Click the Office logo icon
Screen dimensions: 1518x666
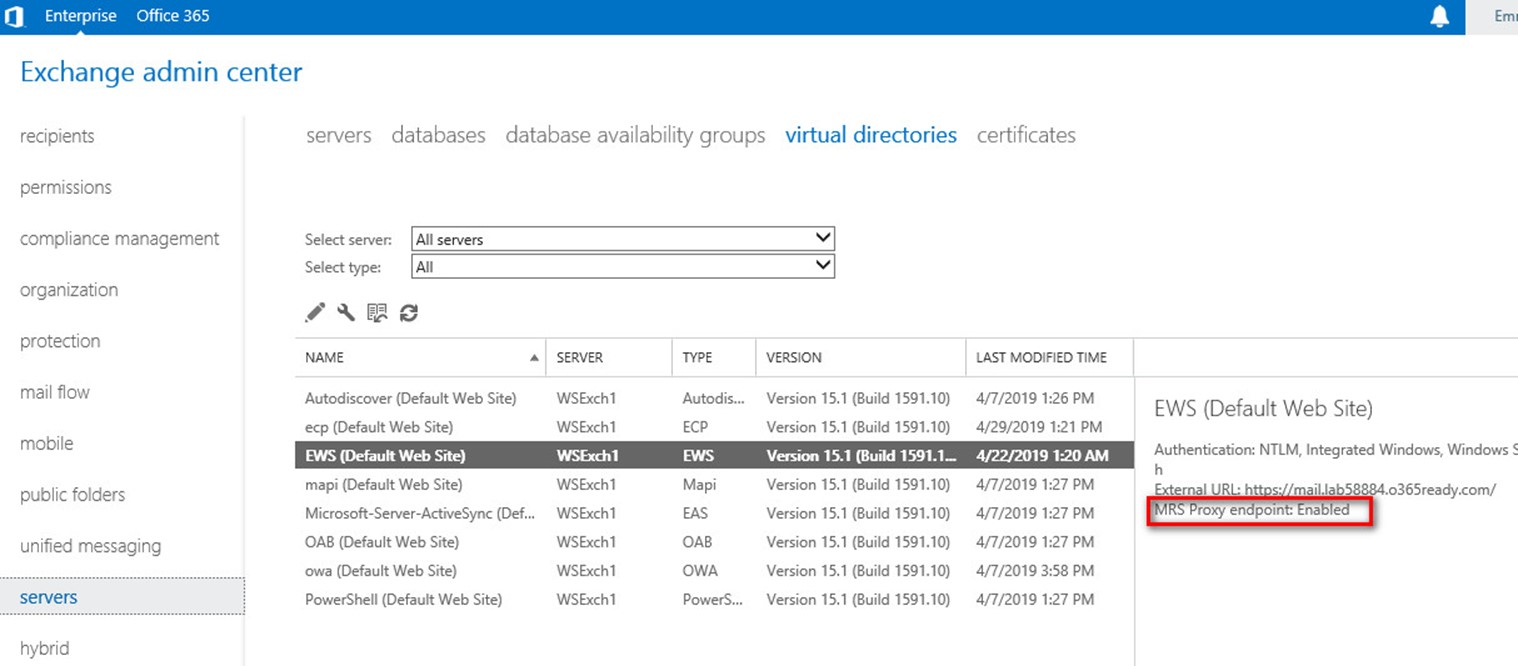(15, 17)
